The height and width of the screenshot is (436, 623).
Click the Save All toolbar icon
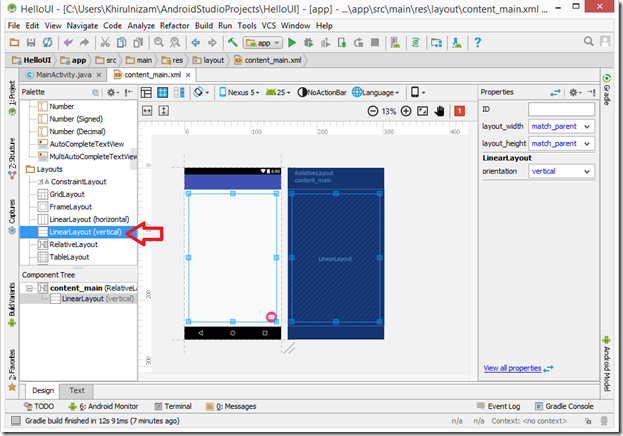(x=33, y=43)
